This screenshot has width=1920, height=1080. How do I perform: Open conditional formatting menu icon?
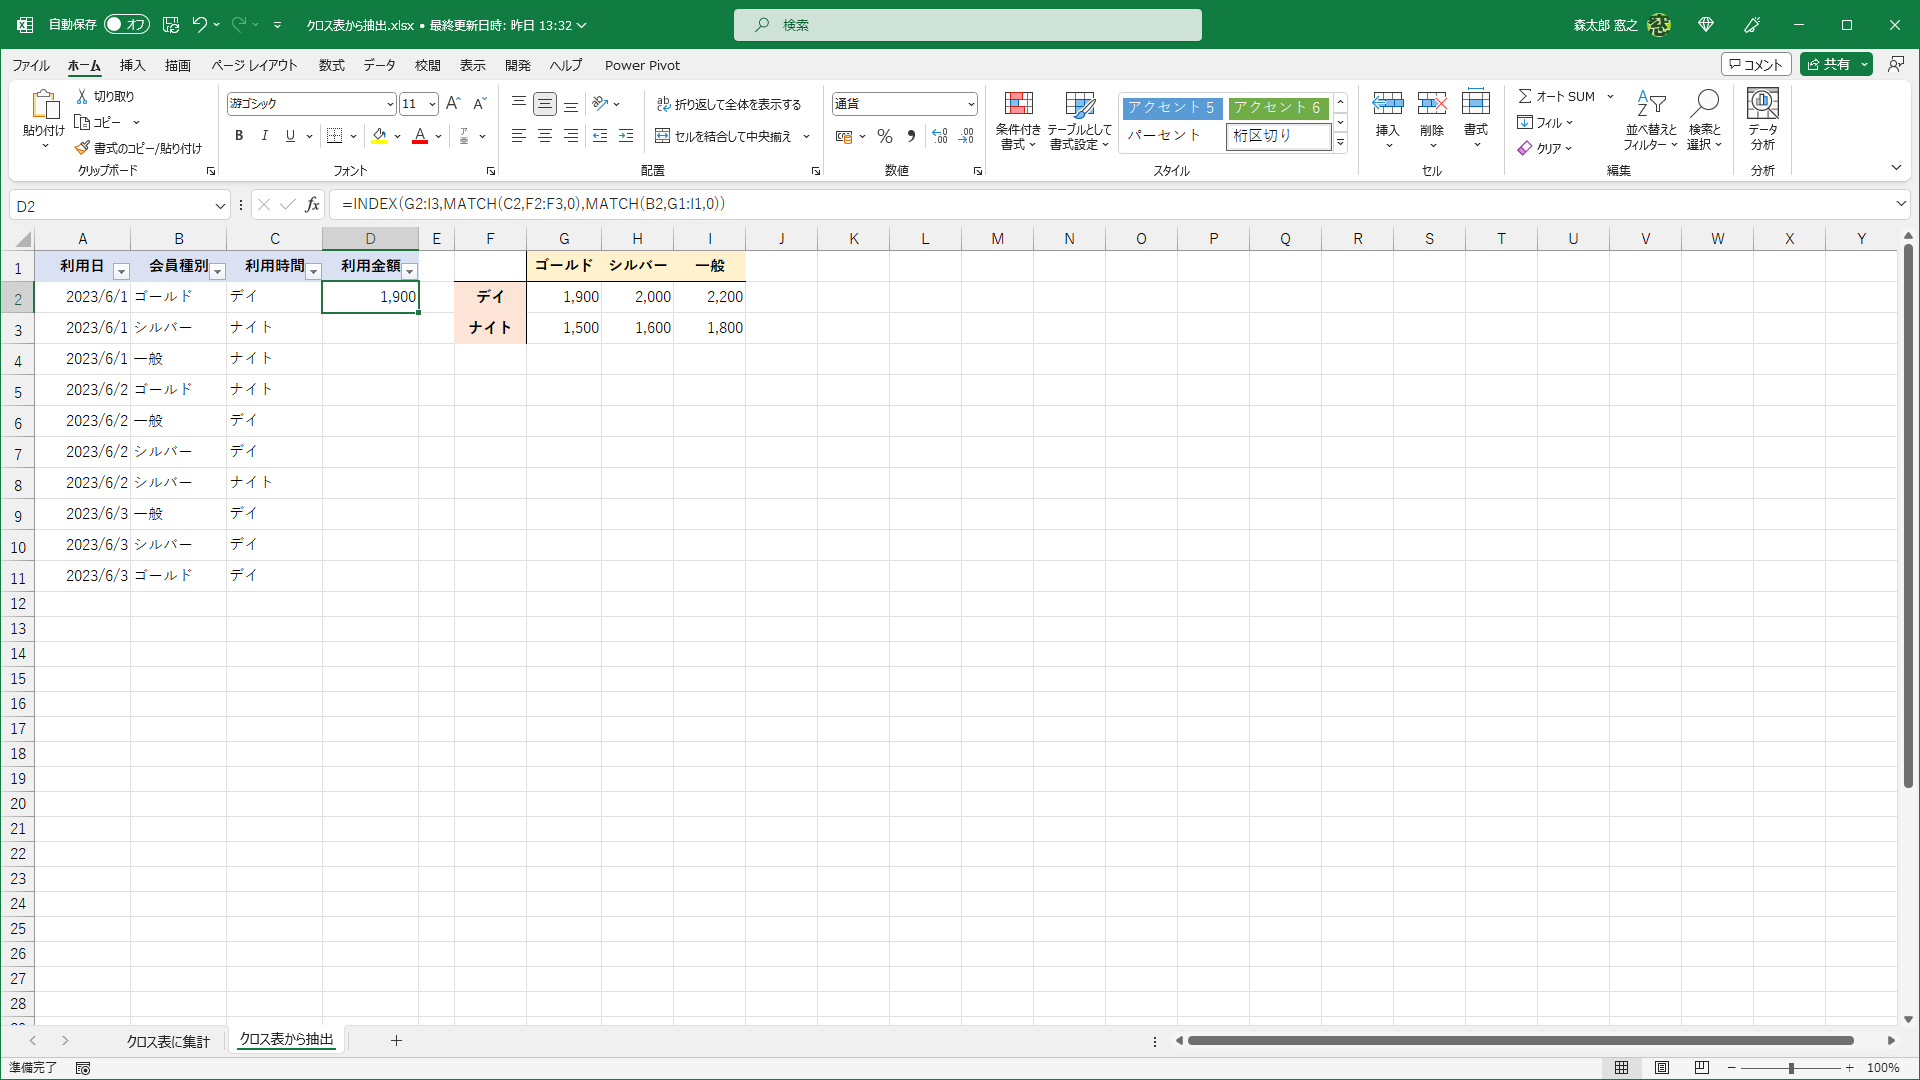point(1018,105)
